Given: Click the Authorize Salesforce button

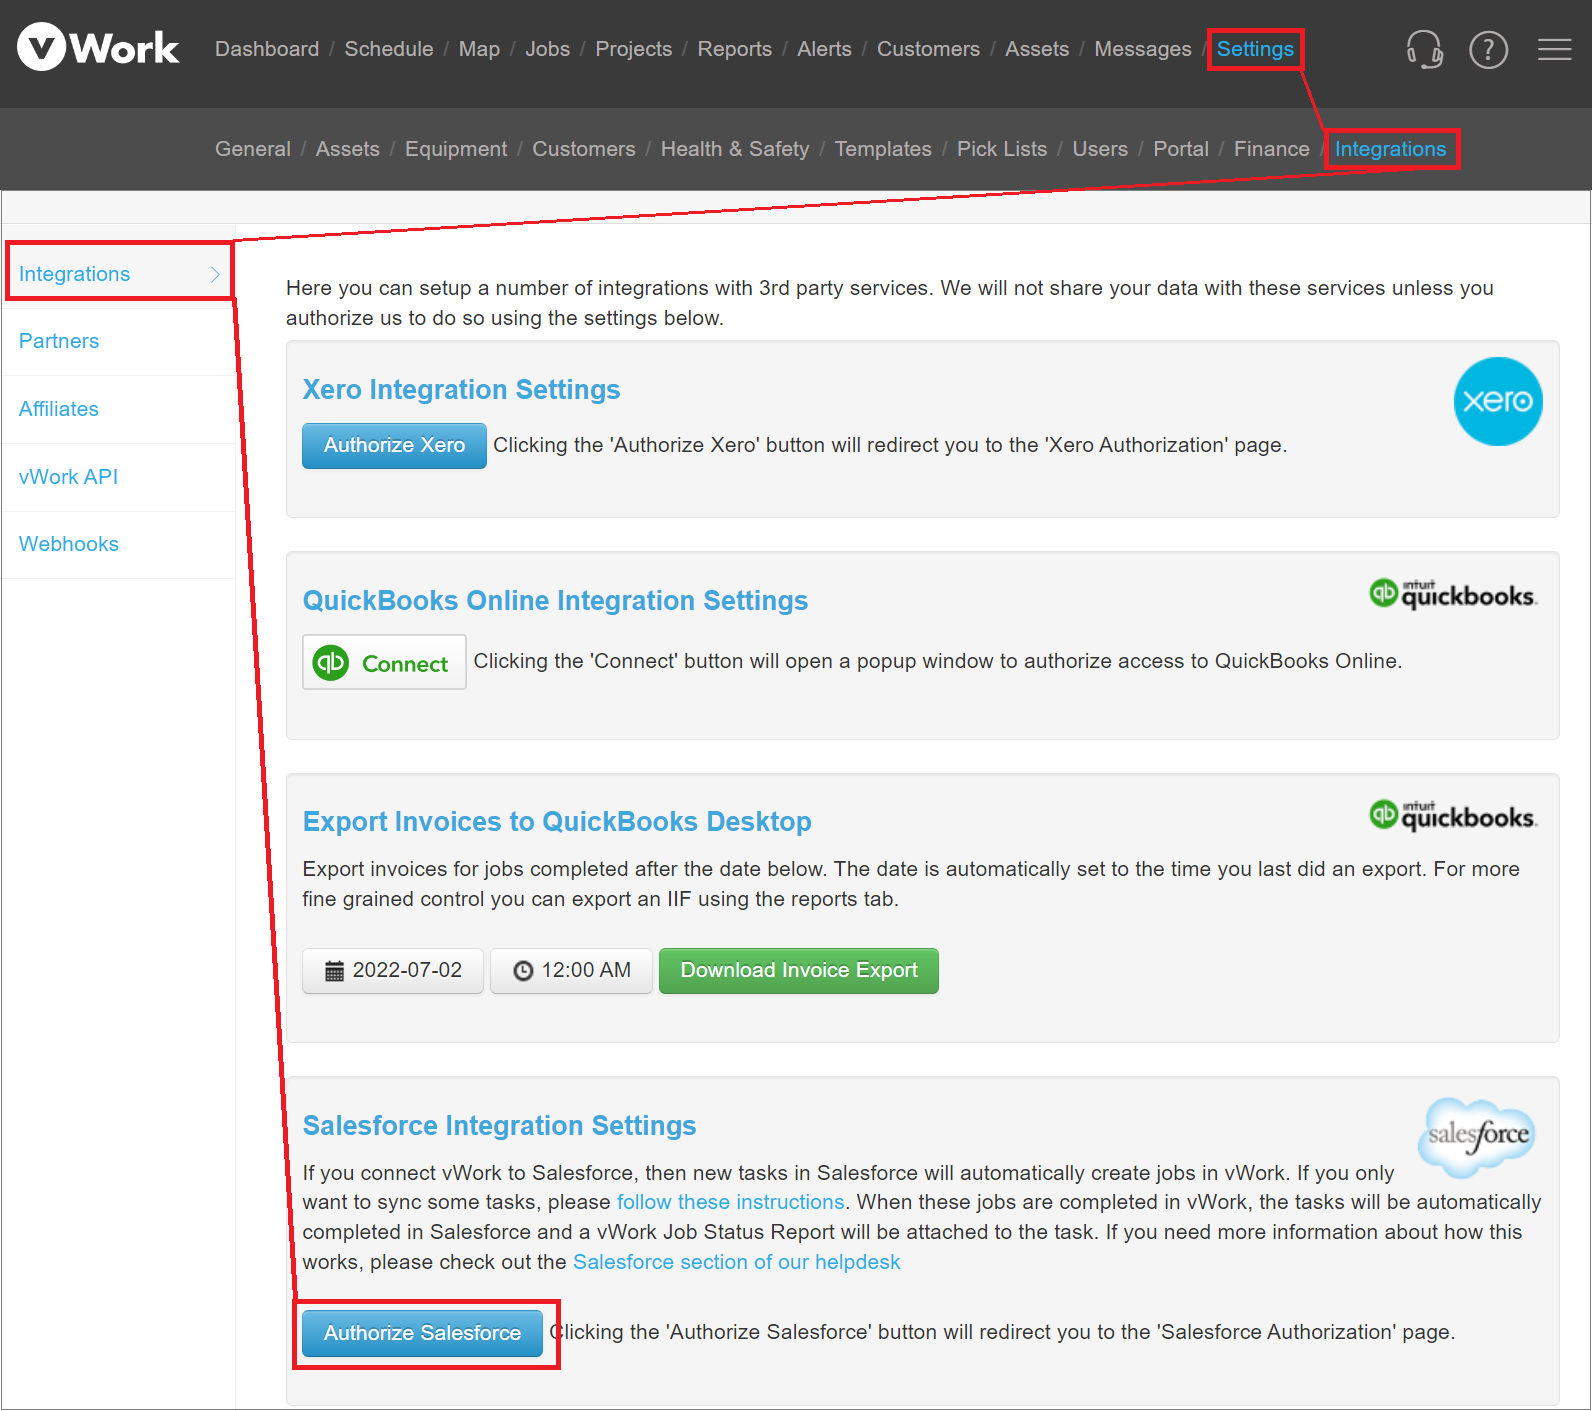Looking at the screenshot, I should [x=422, y=1333].
